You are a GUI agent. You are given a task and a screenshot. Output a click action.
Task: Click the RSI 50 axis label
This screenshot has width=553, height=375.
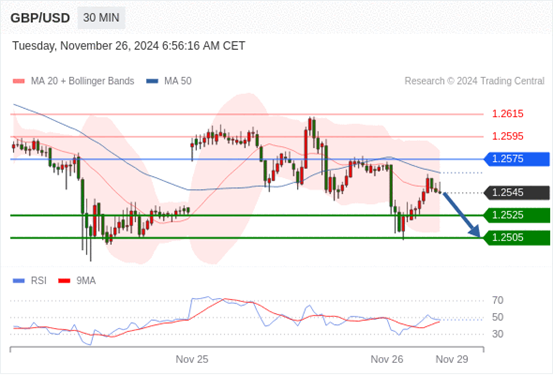[x=498, y=317]
